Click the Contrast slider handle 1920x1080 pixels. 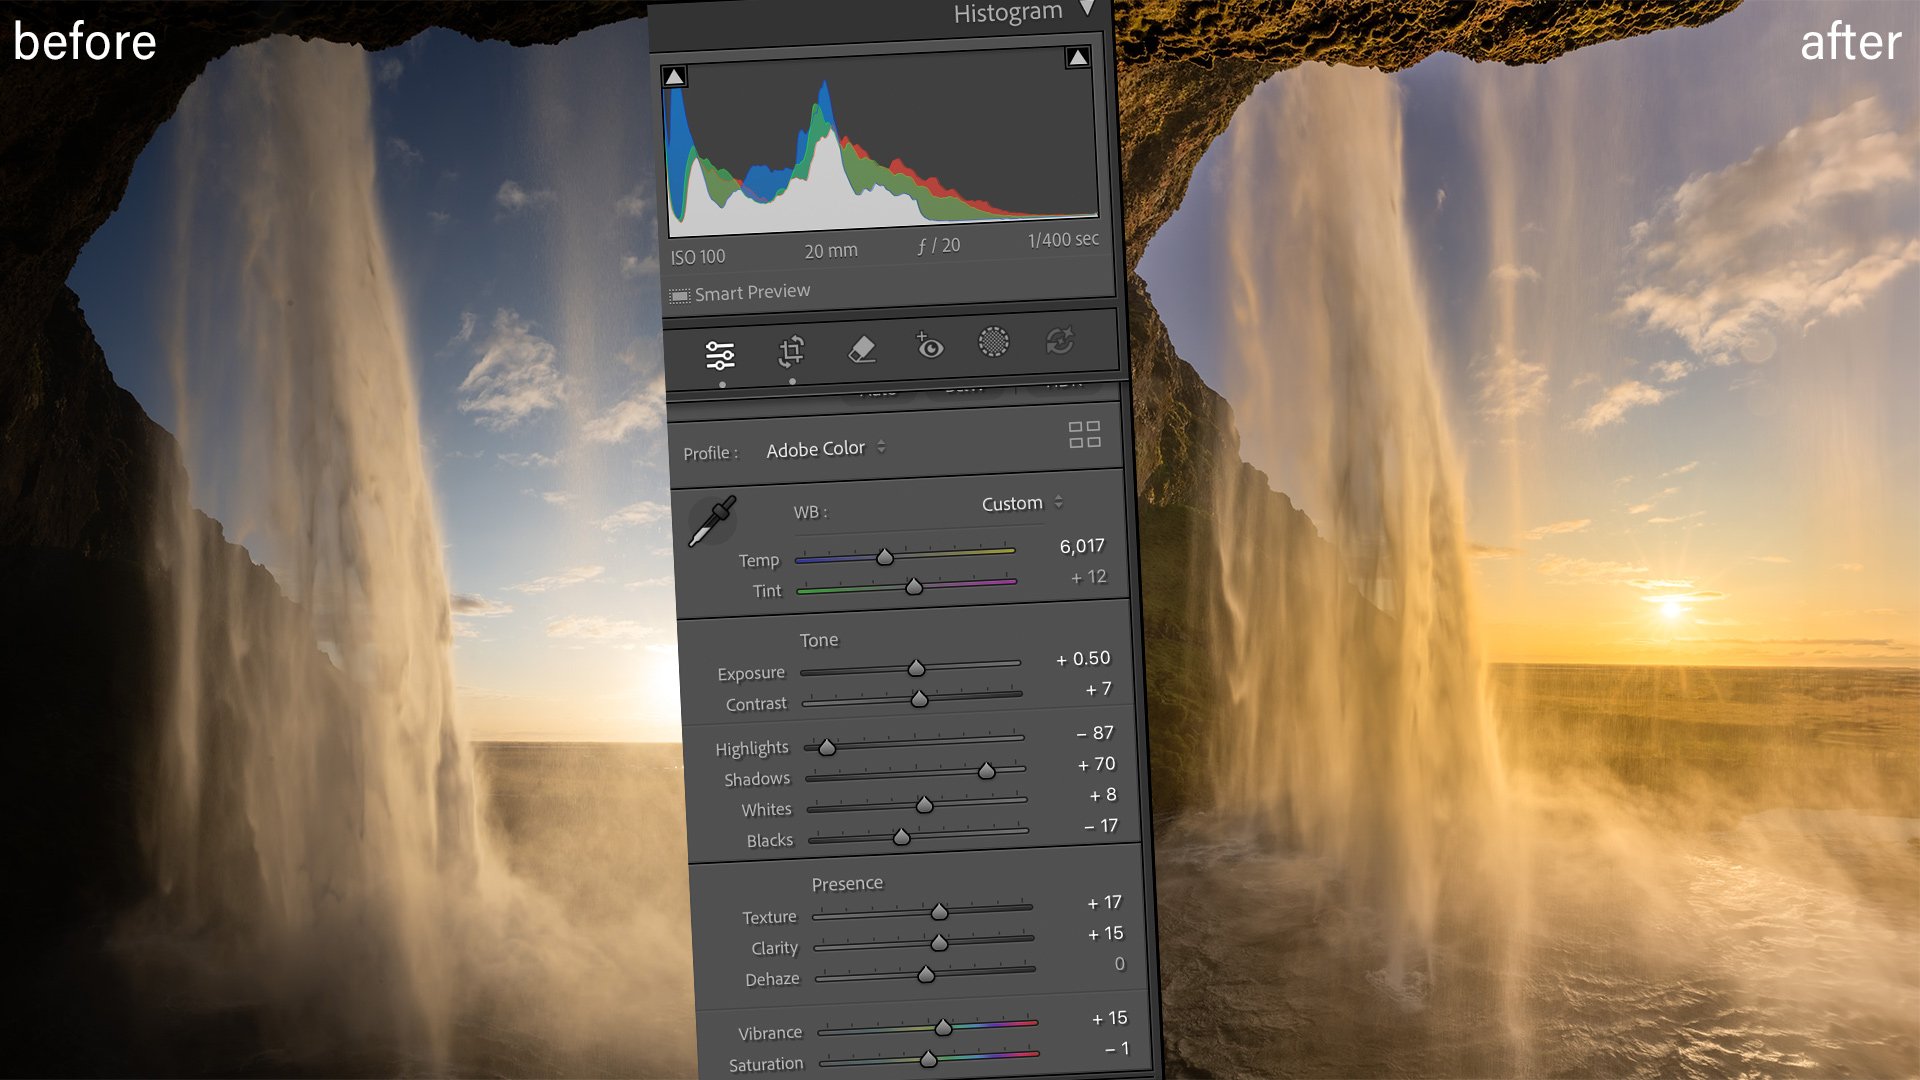pos(919,698)
